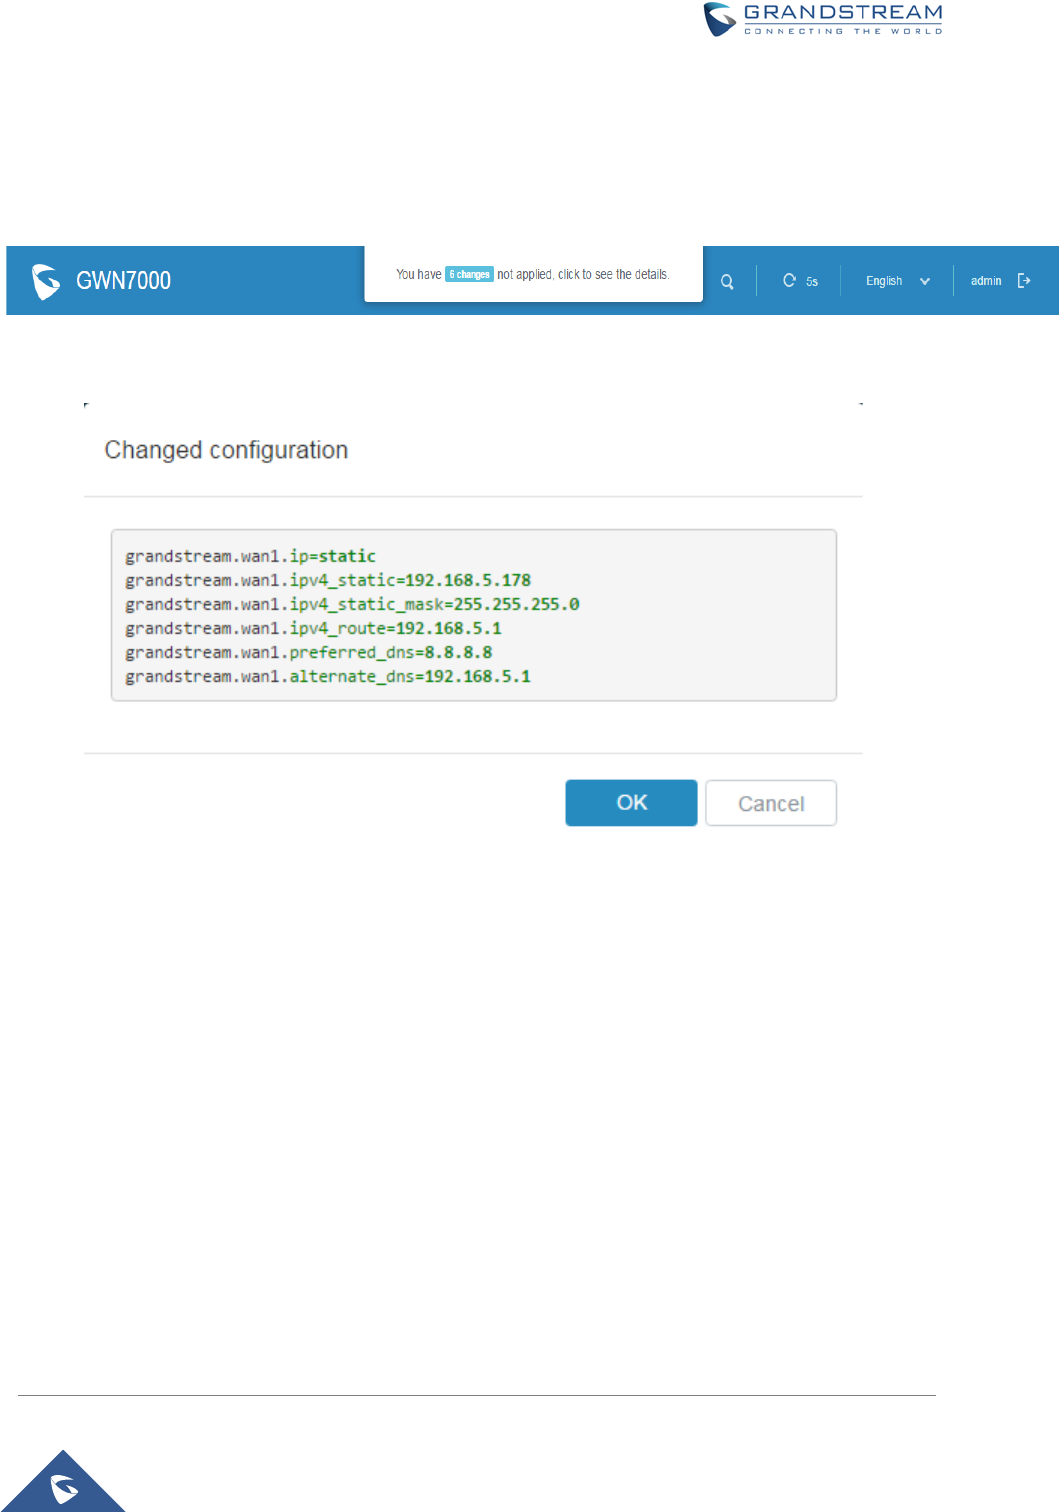This screenshot has height=1512, width=1059.
Task: Click line with ipv4_static_mask=255.255.255.0
Action: pyautogui.click(x=352, y=604)
